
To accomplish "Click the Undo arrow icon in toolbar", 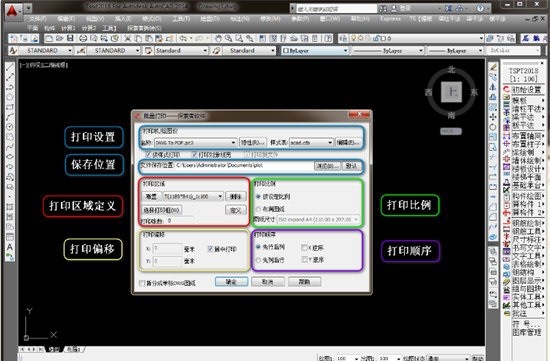I will coord(183,38).
